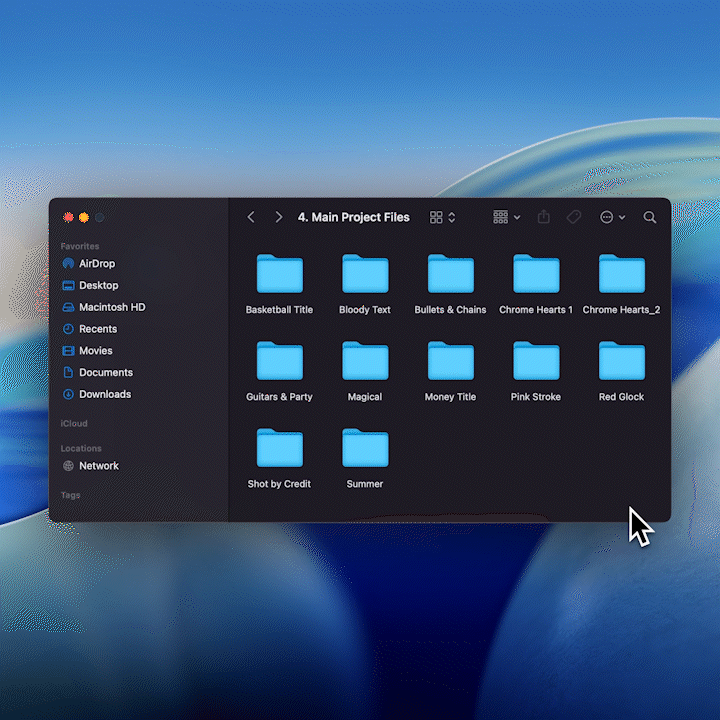Select the Pink Stroke folder

coord(536,371)
